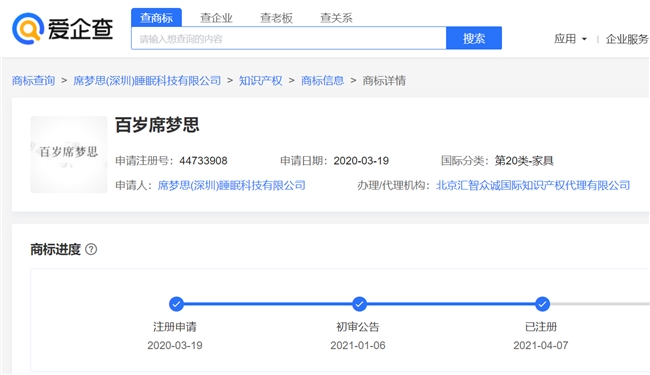
Task: Click the application date 2020-03-19 in details
Action: coord(361,161)
